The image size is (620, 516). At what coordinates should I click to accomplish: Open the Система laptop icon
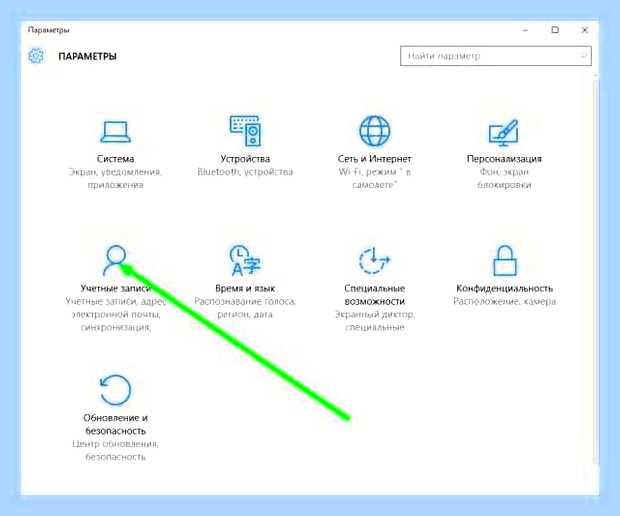pyautogui.click(x=115, y=132)
